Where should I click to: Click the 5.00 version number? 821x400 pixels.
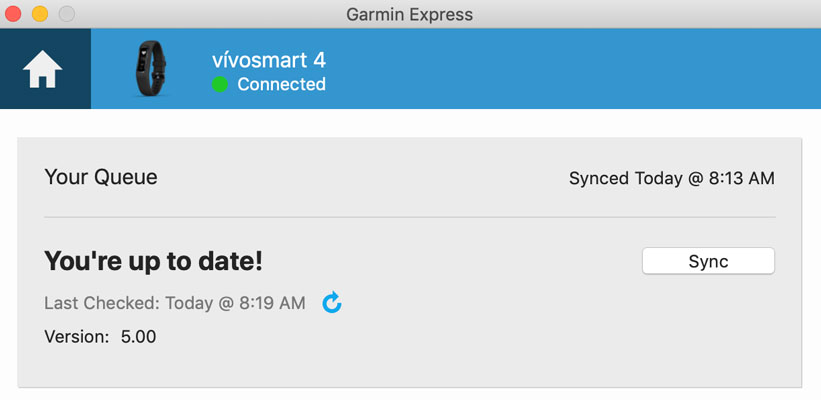tap(138, 337)
